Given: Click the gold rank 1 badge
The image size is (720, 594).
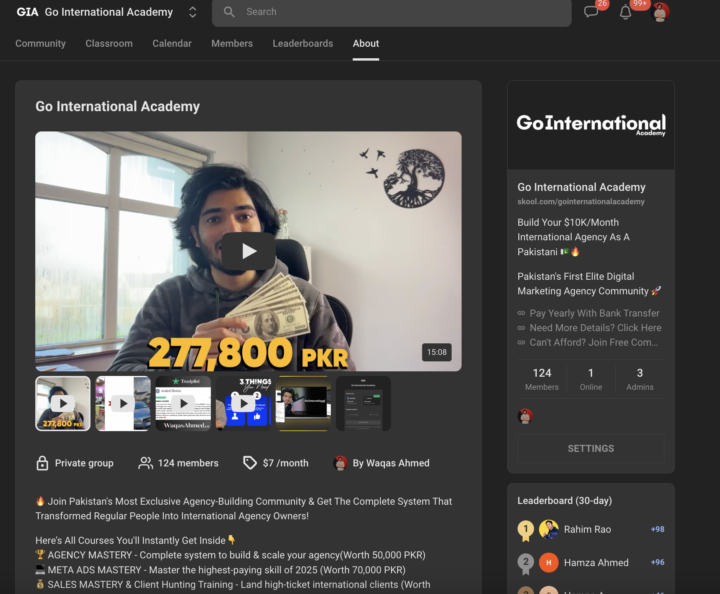Looking at the screenshot, I should click(x=526, y=531).
